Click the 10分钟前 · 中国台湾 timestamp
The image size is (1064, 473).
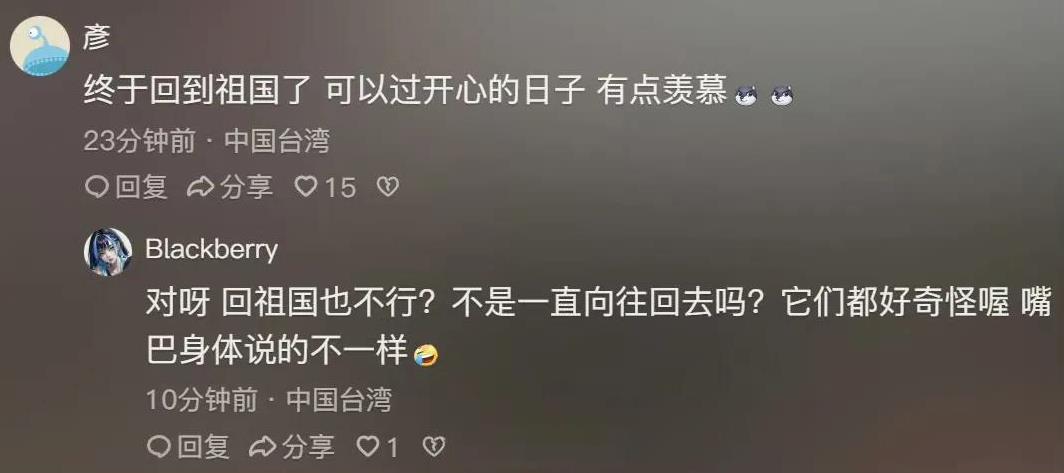click(x=269, y=400)
